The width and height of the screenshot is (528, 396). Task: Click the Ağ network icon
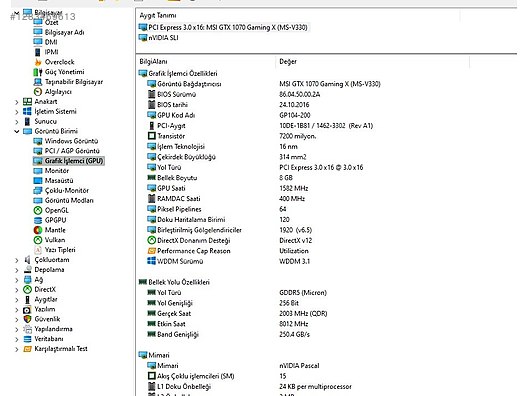point(27,279)
